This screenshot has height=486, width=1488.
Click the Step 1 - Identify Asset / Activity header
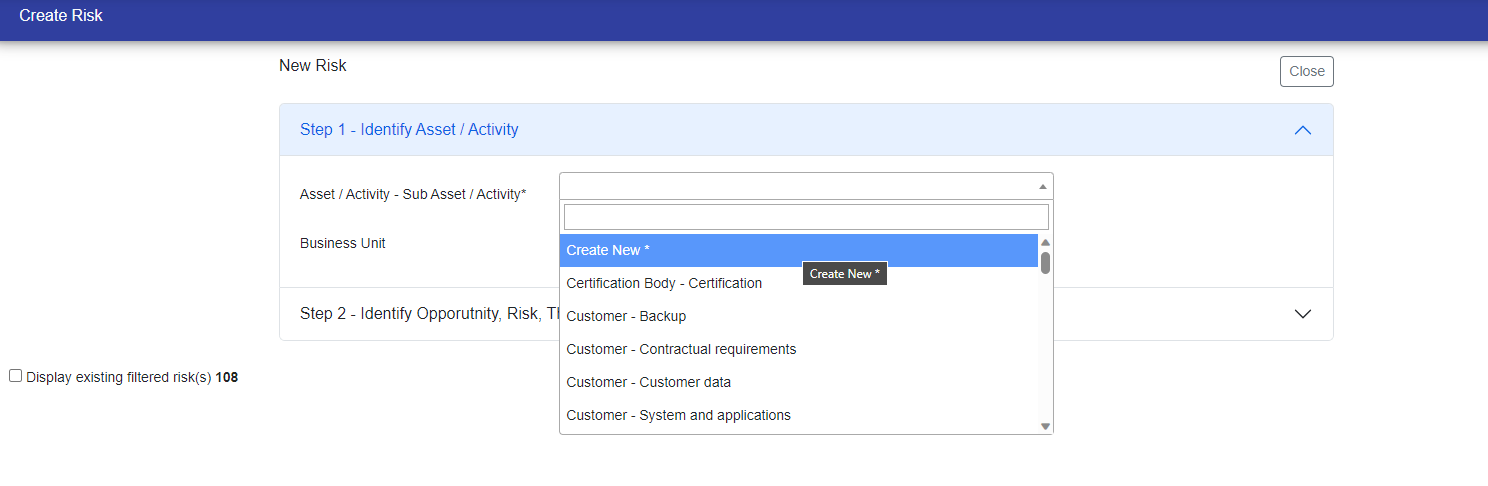coord(409,130)
